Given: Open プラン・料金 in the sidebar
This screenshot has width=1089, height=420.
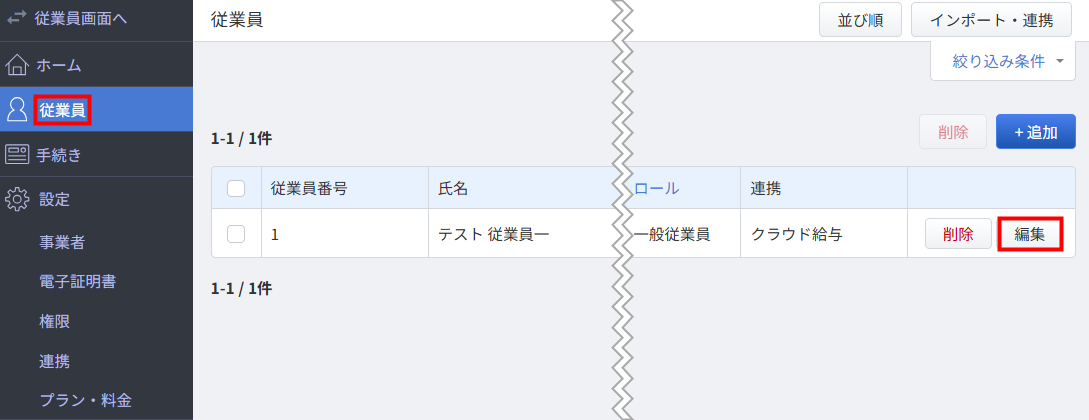Looking at the screenshot, I should (85, 401).
